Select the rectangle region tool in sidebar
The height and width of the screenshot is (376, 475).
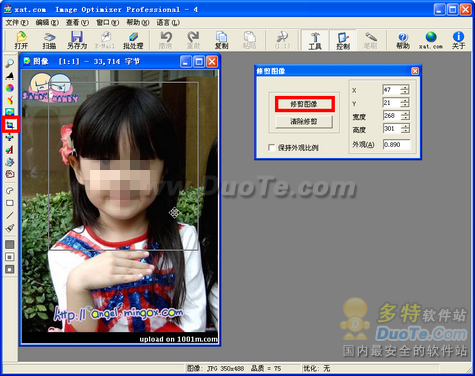click(x=10, y=203)
